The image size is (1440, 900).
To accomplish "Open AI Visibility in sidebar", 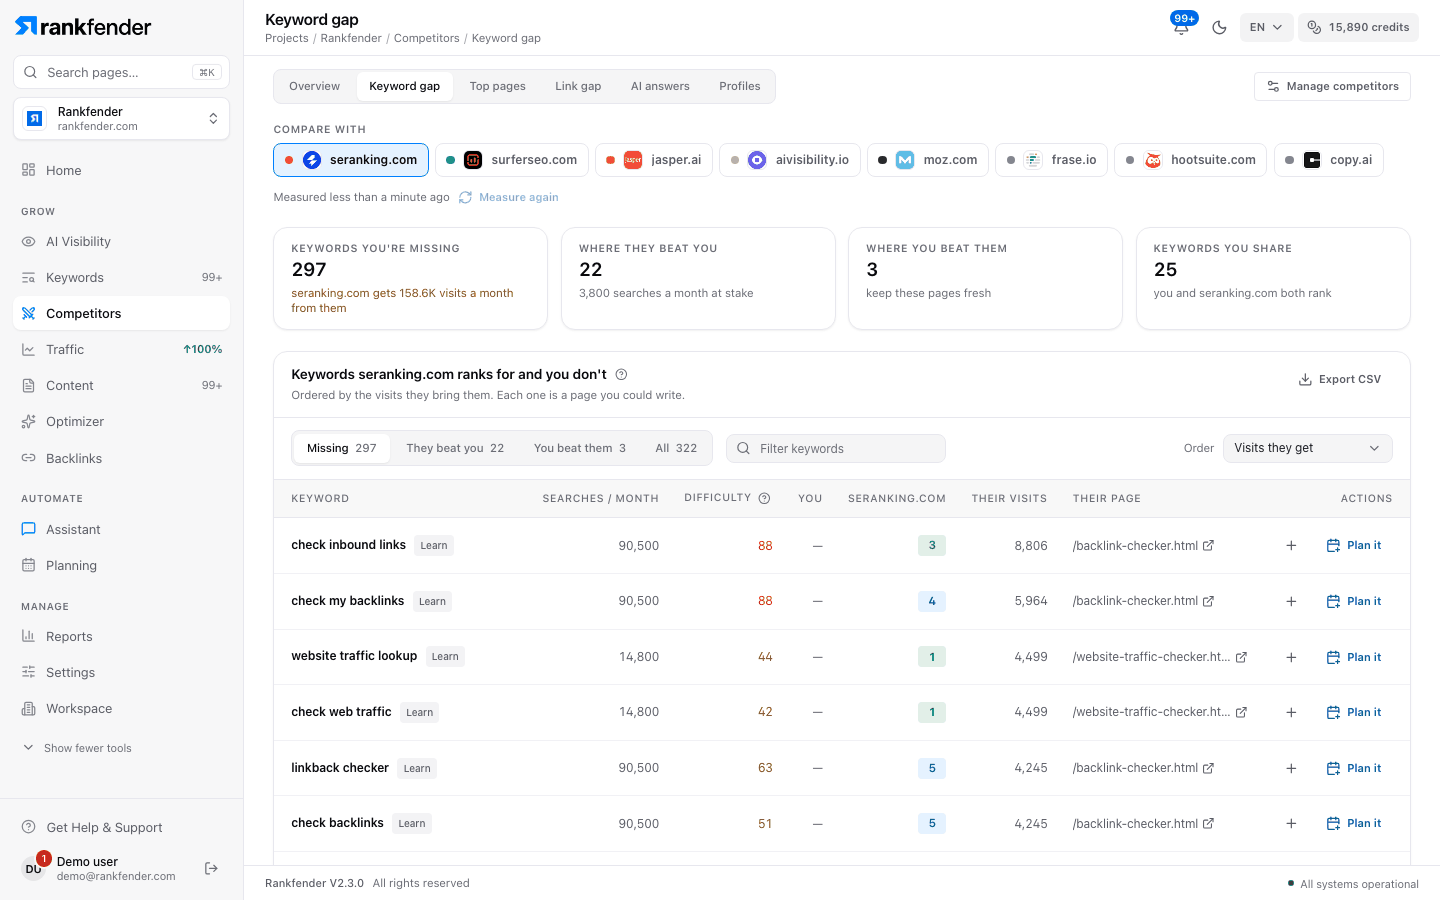I will point(121,241).
